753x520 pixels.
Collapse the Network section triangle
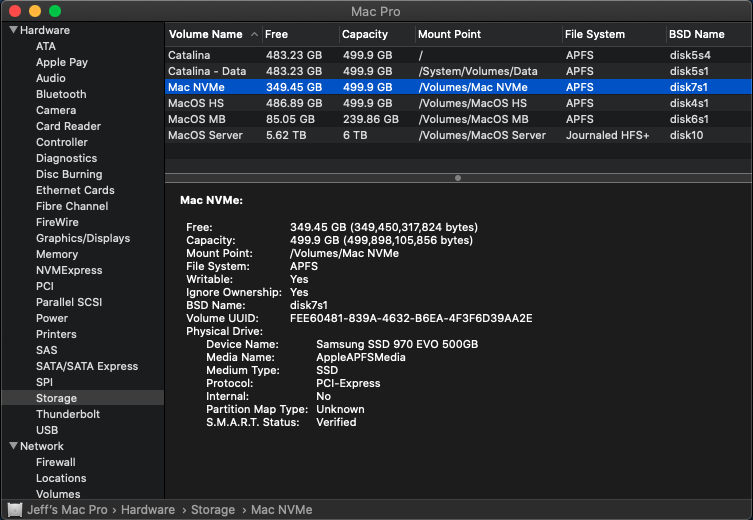click(13, 446)
